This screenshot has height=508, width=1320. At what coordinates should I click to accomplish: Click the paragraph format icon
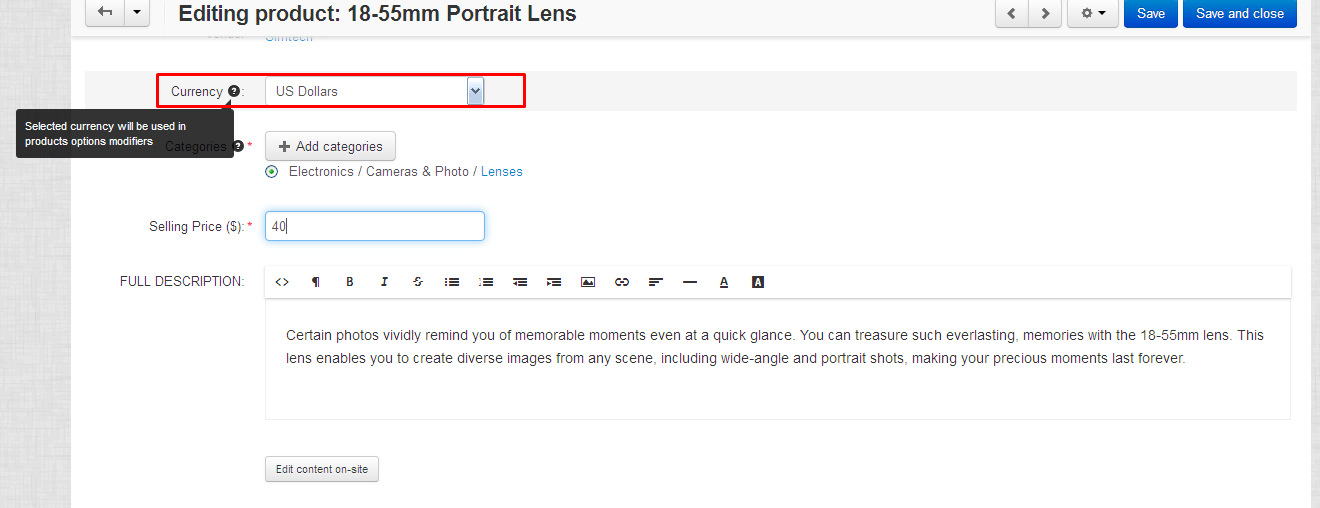(x=316, y=282)
